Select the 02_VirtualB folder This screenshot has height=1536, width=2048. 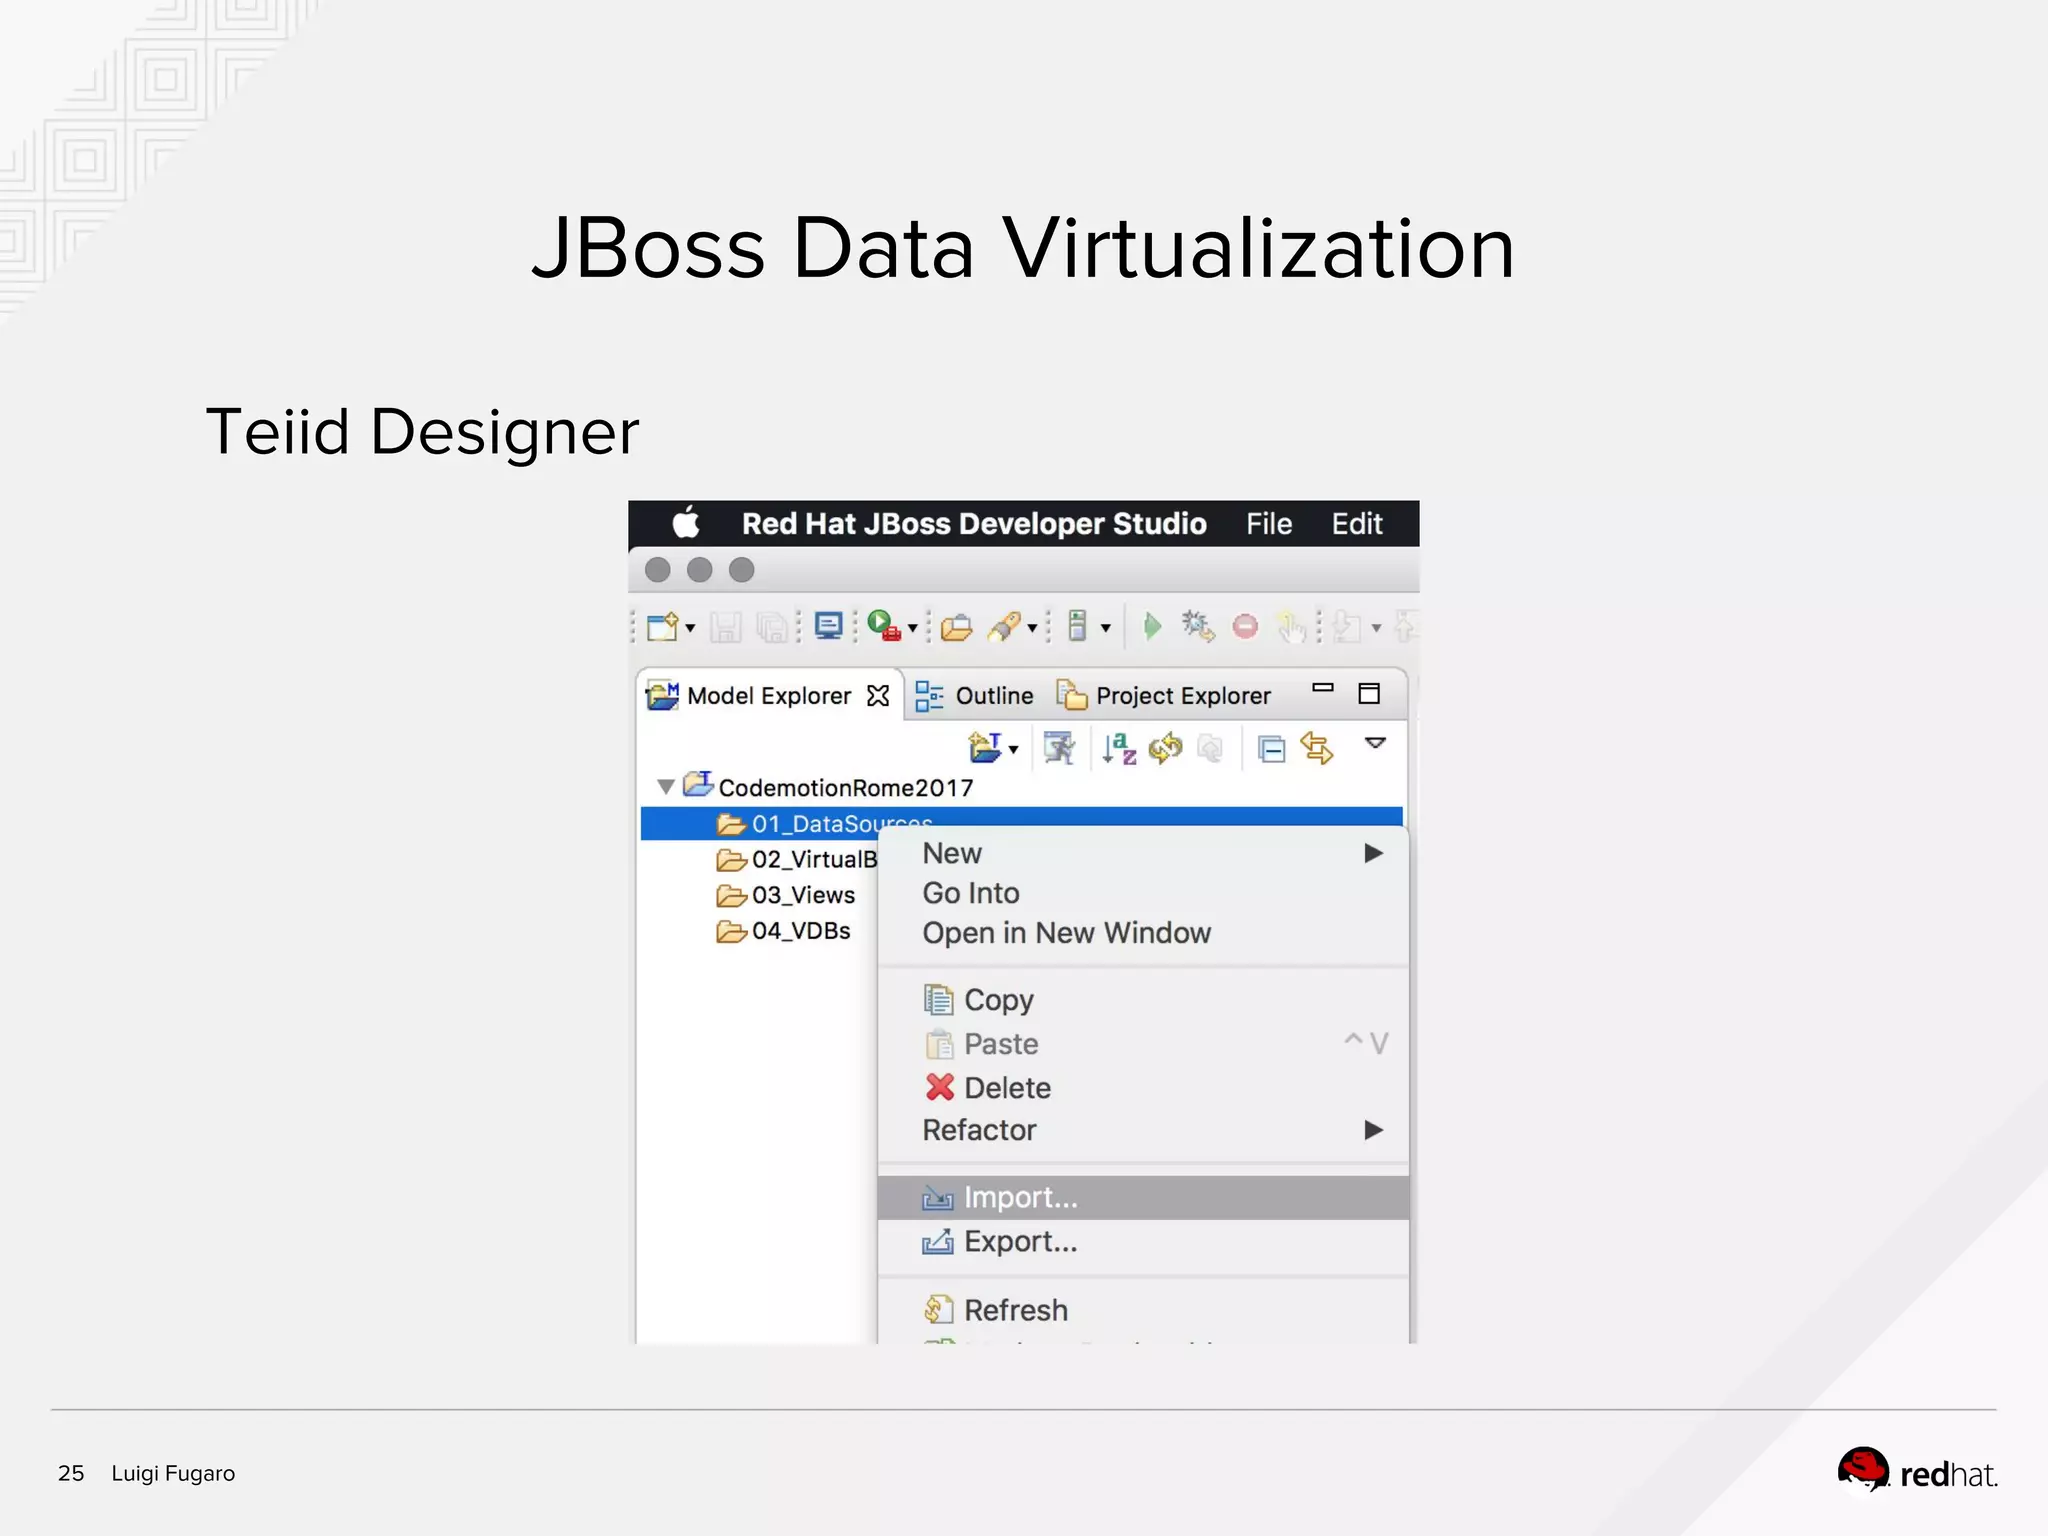797,859
